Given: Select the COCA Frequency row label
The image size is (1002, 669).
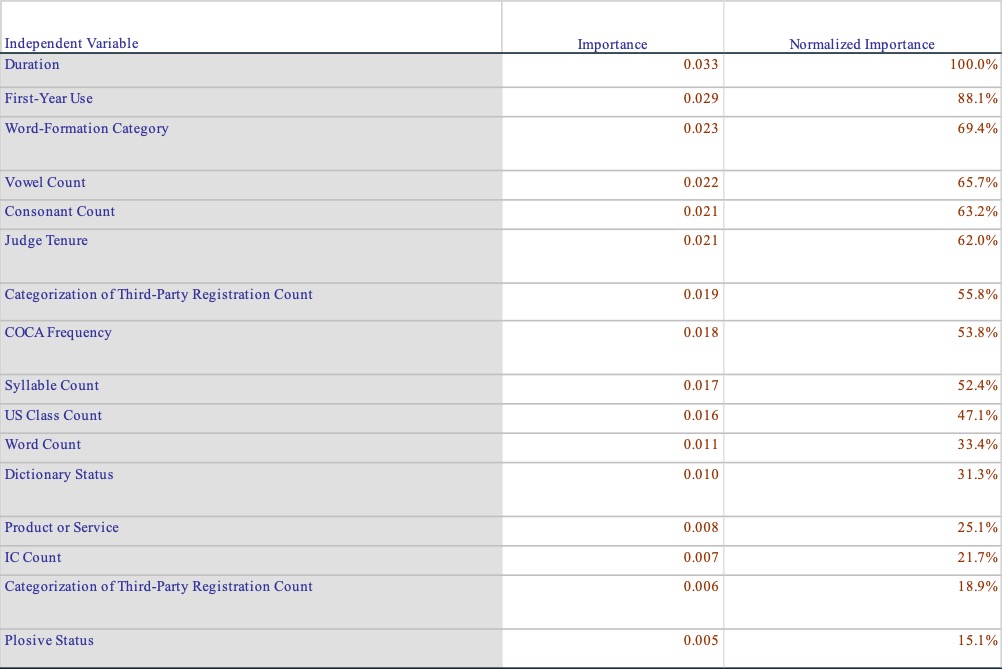Looking at the screenshot, I should [x=58, y=333].
